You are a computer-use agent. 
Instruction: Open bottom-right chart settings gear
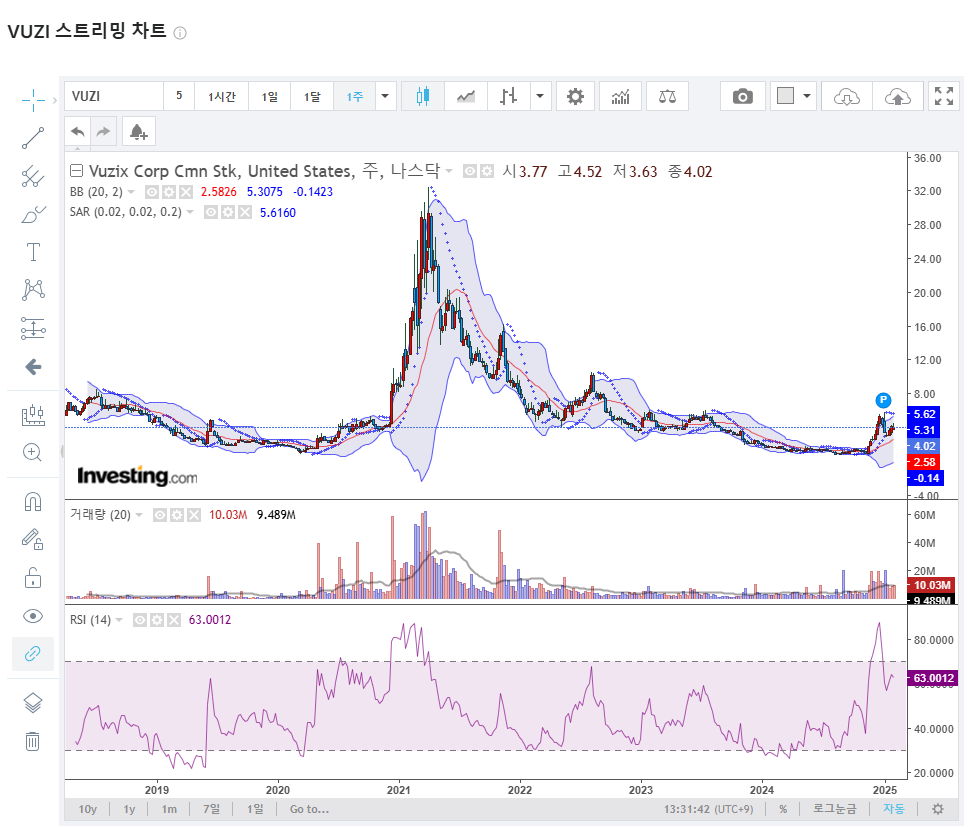[938, 809]
